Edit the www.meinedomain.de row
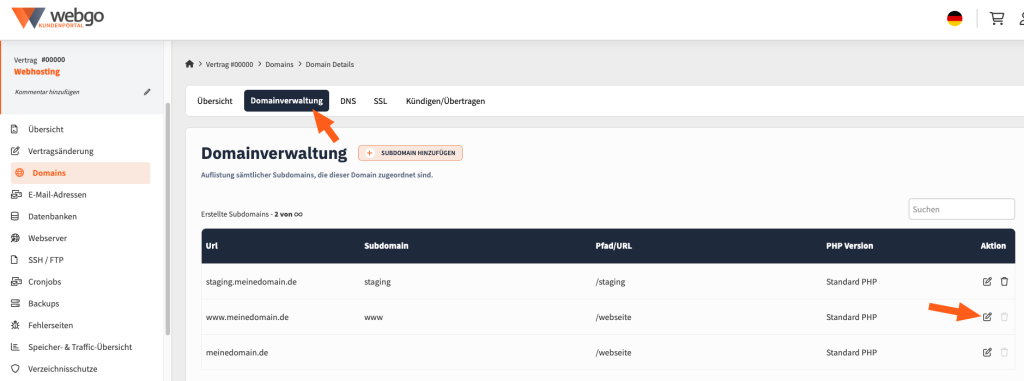The width and height of the screenshot is (1024, 381). [987, 317]
